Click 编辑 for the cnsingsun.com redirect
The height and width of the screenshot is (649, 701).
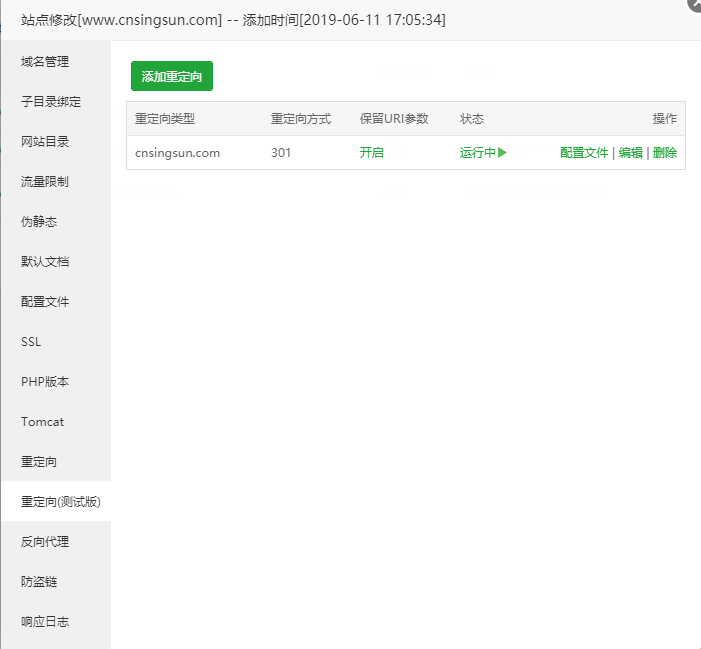point(630,153)
